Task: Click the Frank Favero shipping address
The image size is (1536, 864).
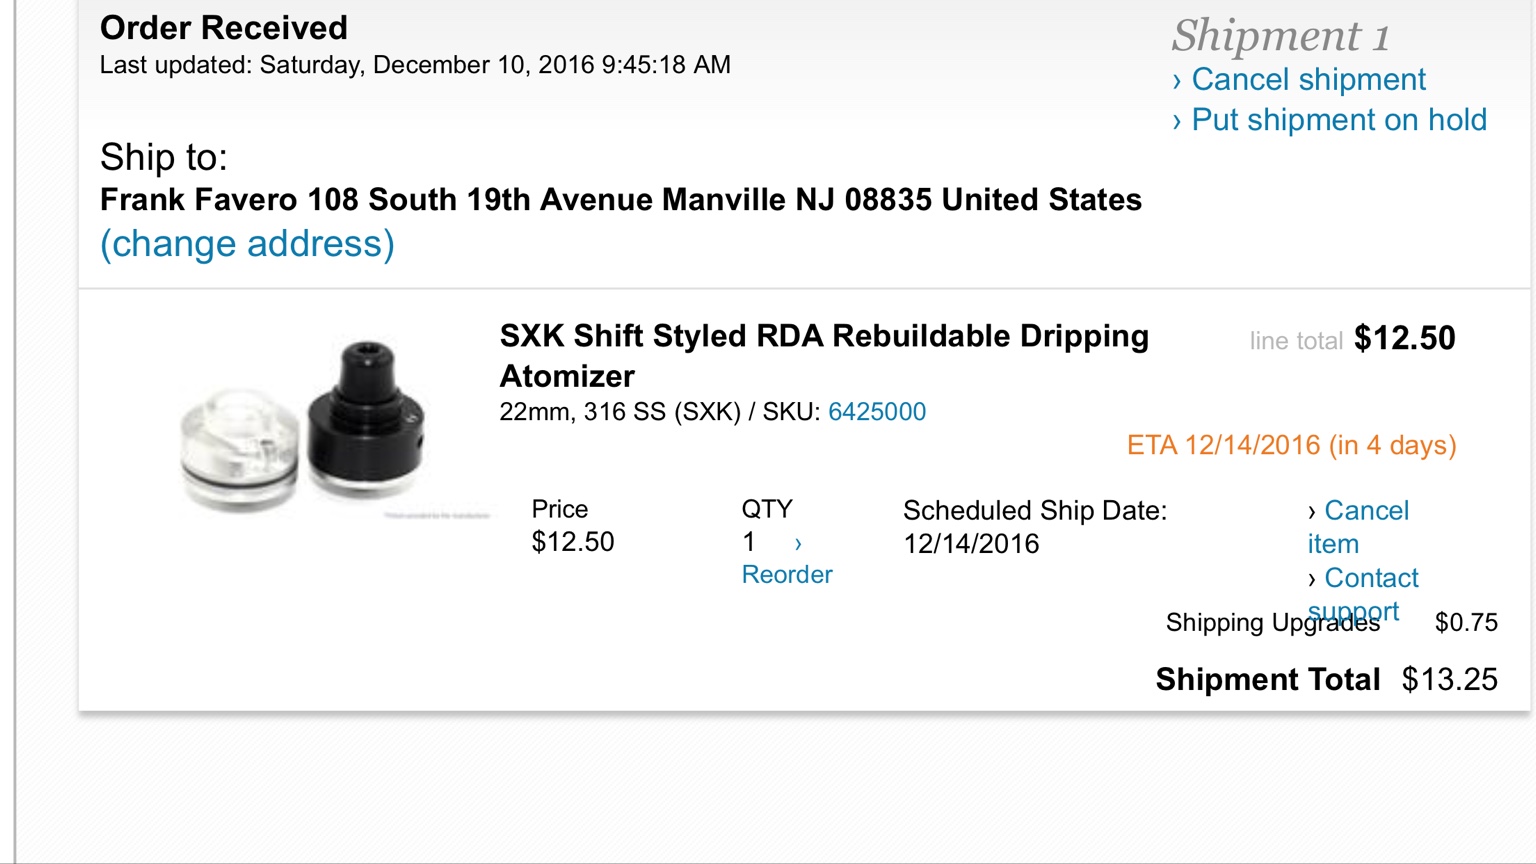Action: tap(620, 200)
